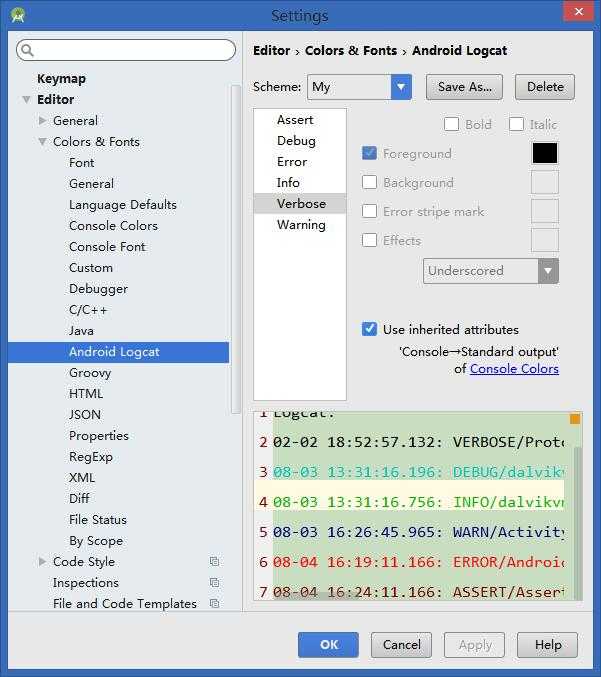Select Warning in the log level list

(x=300, y=225)
